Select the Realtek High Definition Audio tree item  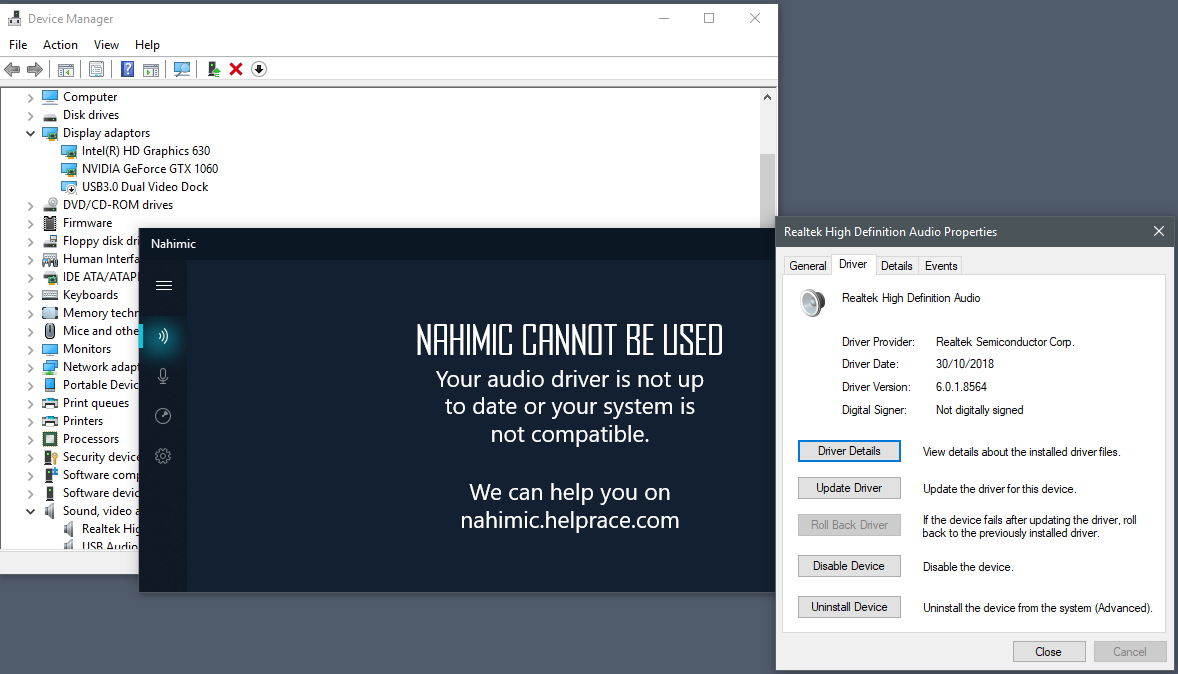click(110, 529)
